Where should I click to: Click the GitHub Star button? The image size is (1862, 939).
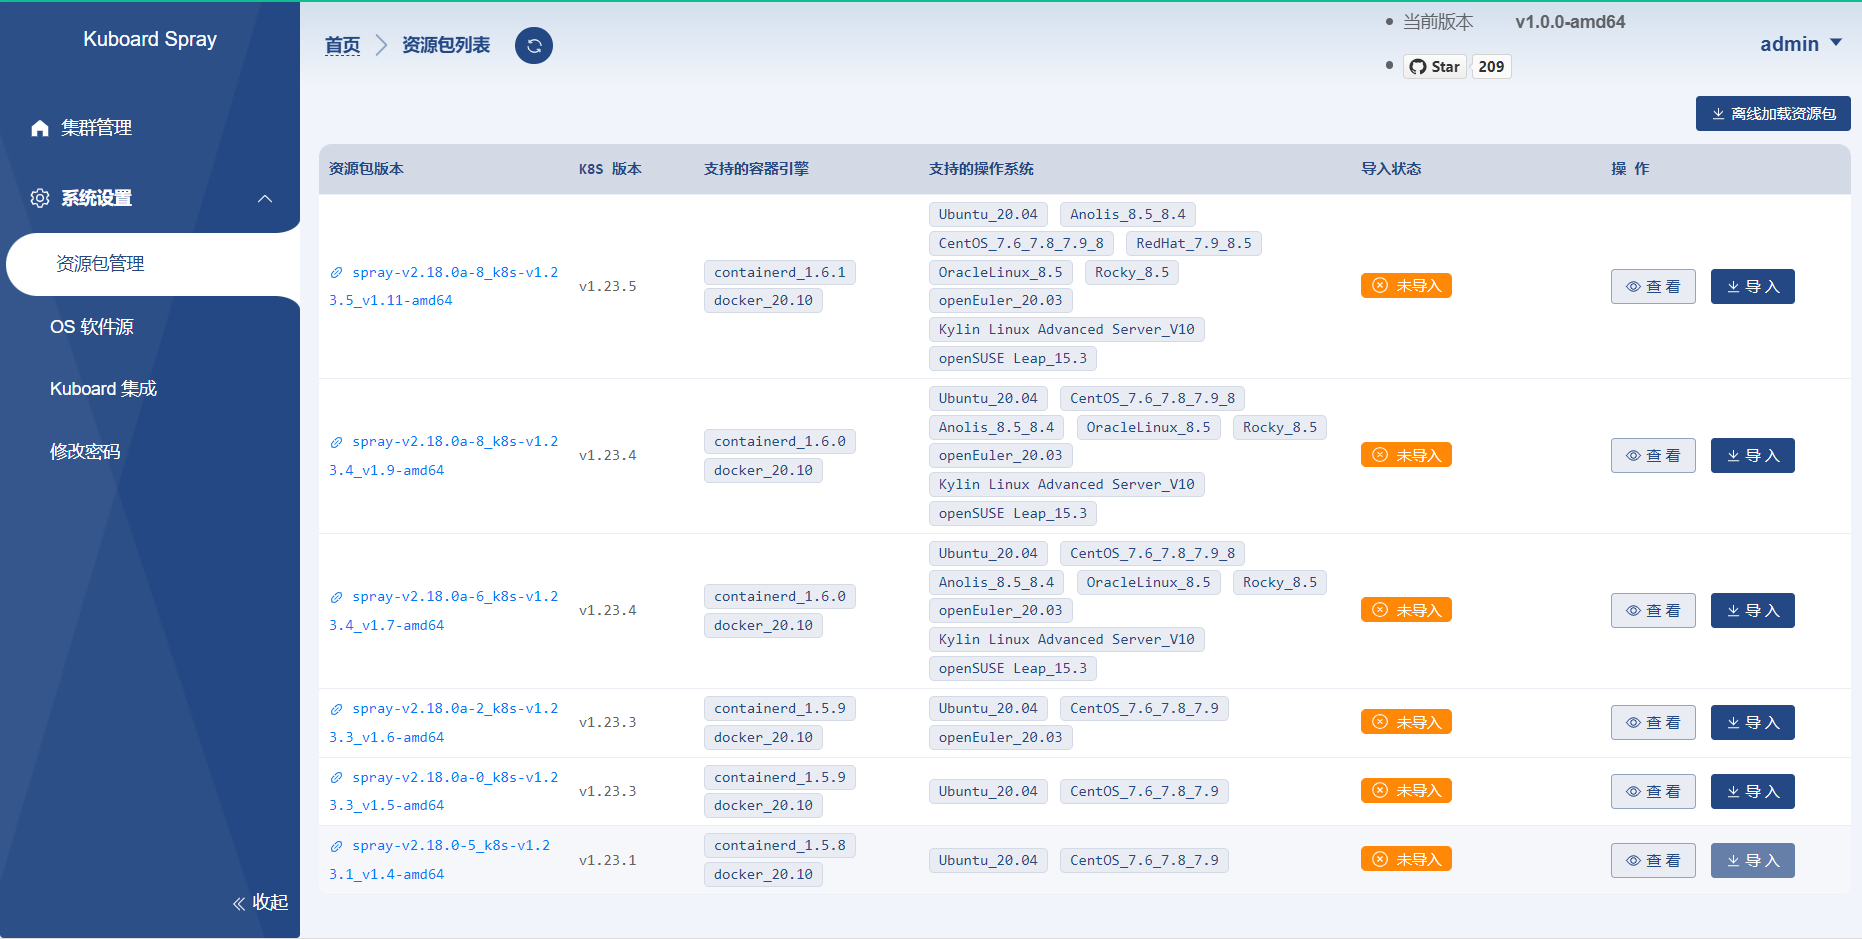[1435, 67]
